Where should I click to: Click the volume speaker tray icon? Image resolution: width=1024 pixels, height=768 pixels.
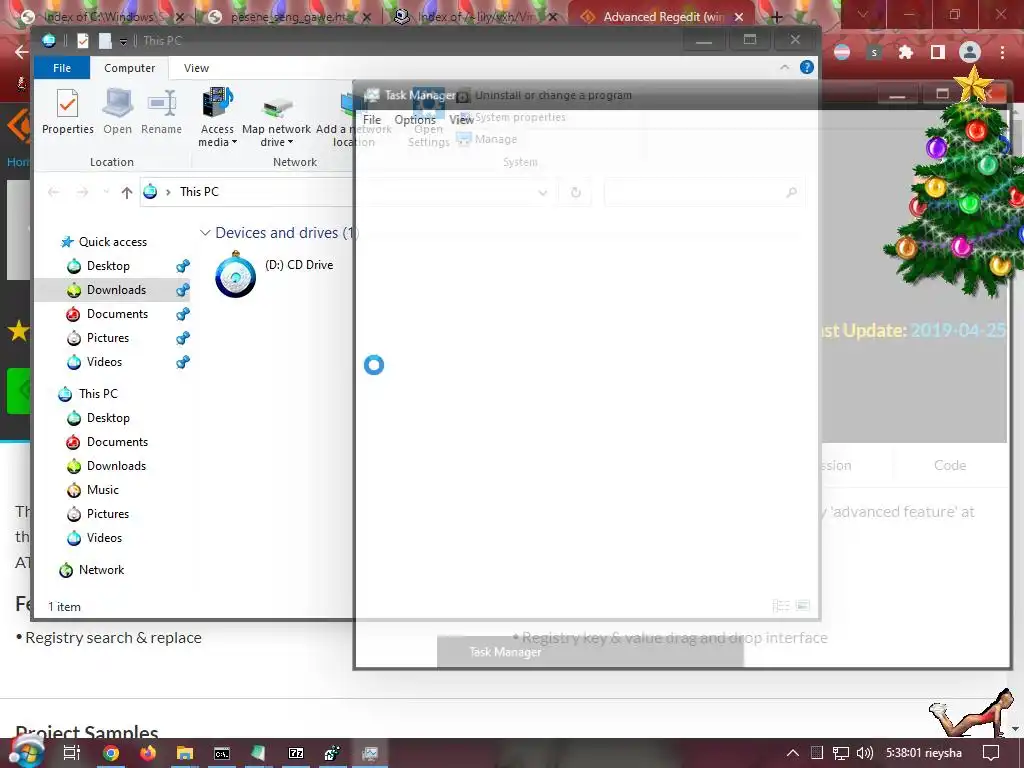865,753
